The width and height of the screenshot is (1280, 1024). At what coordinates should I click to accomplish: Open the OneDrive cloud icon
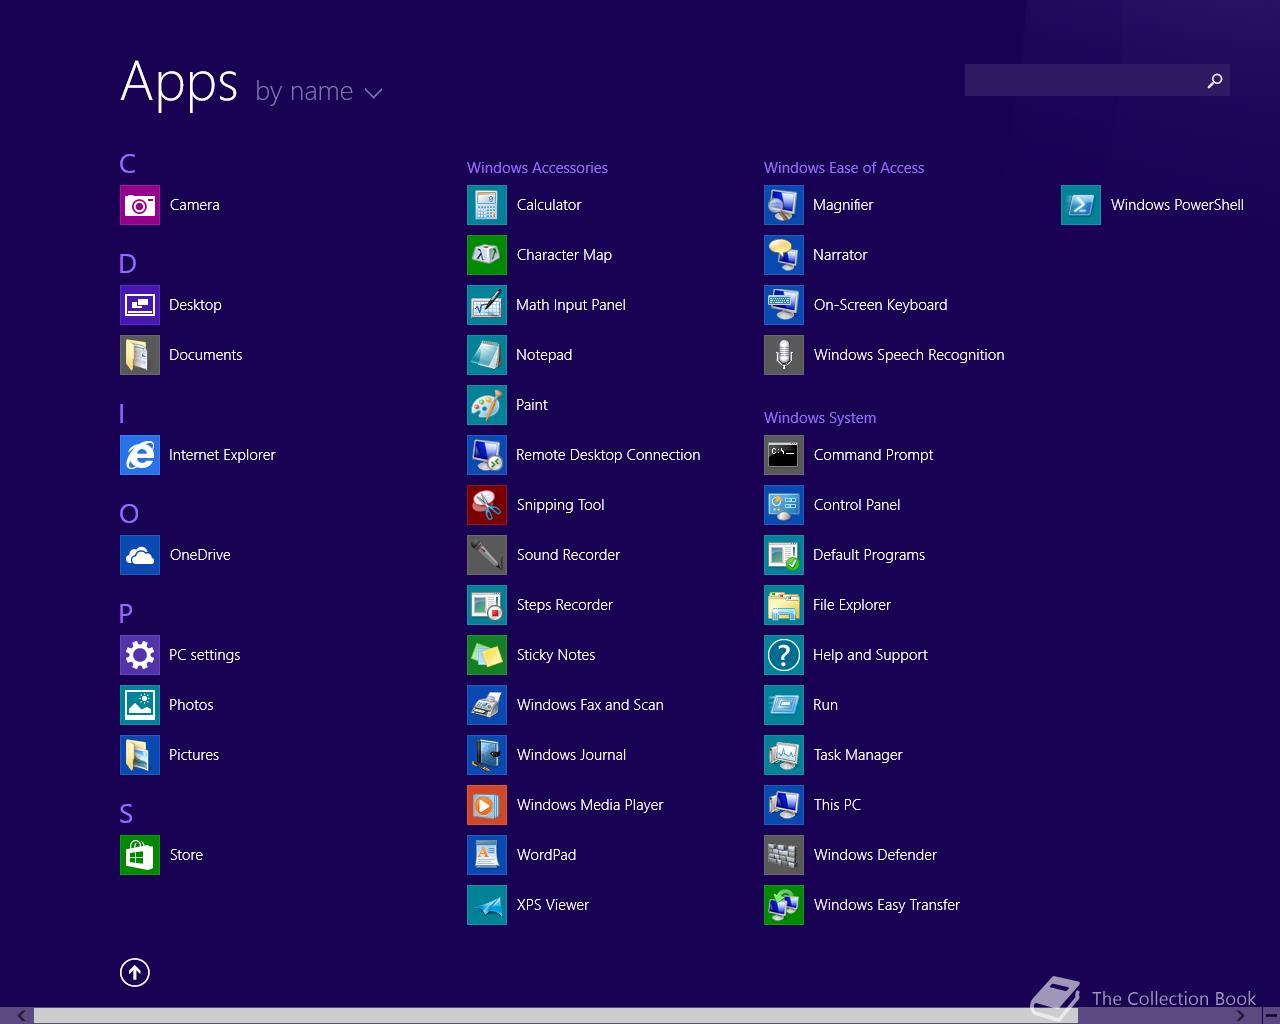(140, 555)
